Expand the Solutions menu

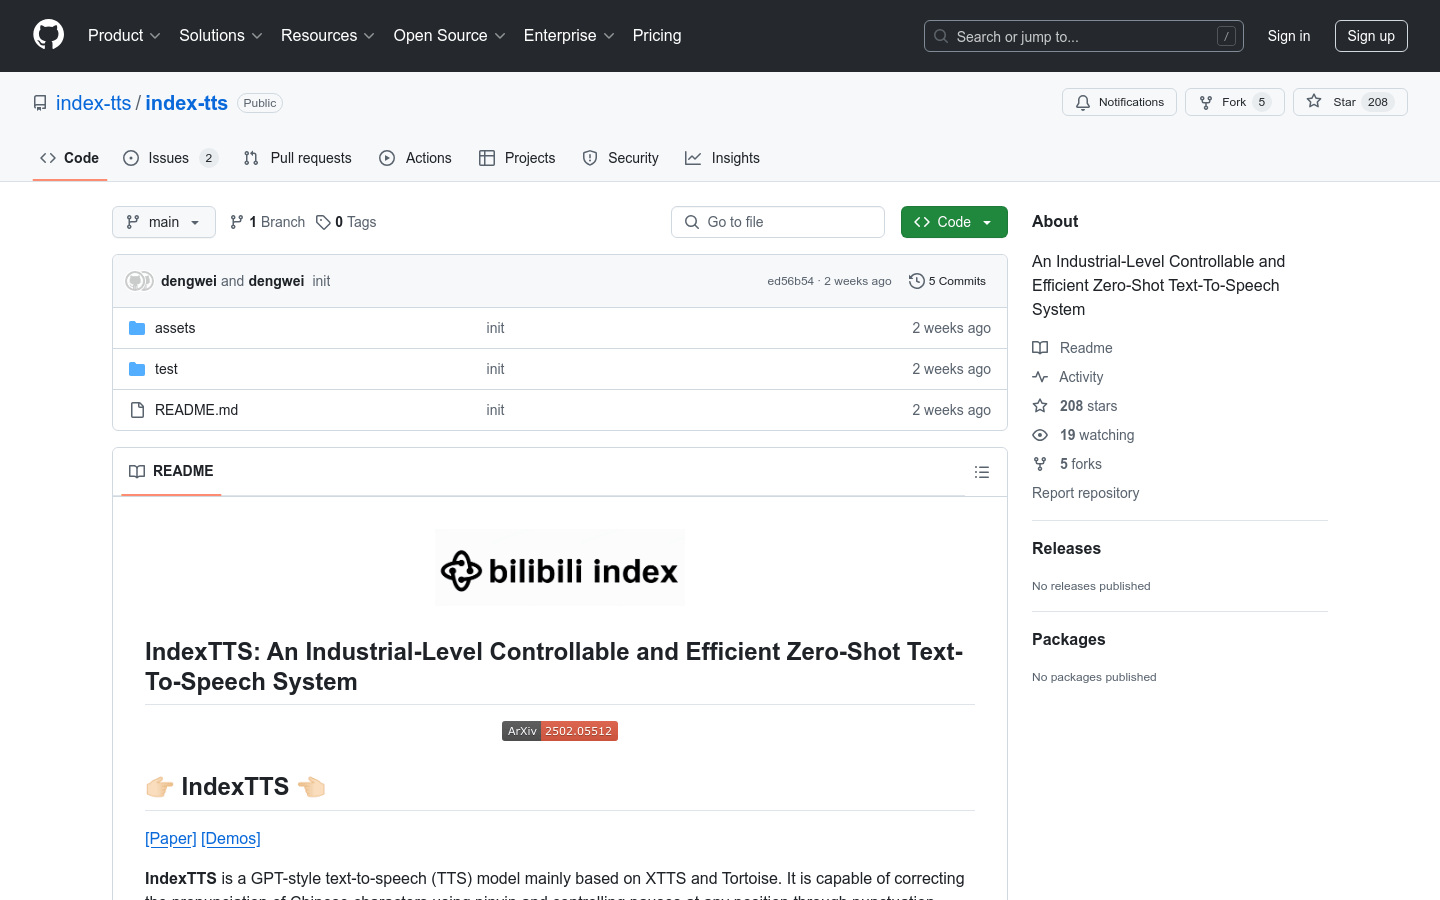[x=221, y=35]
